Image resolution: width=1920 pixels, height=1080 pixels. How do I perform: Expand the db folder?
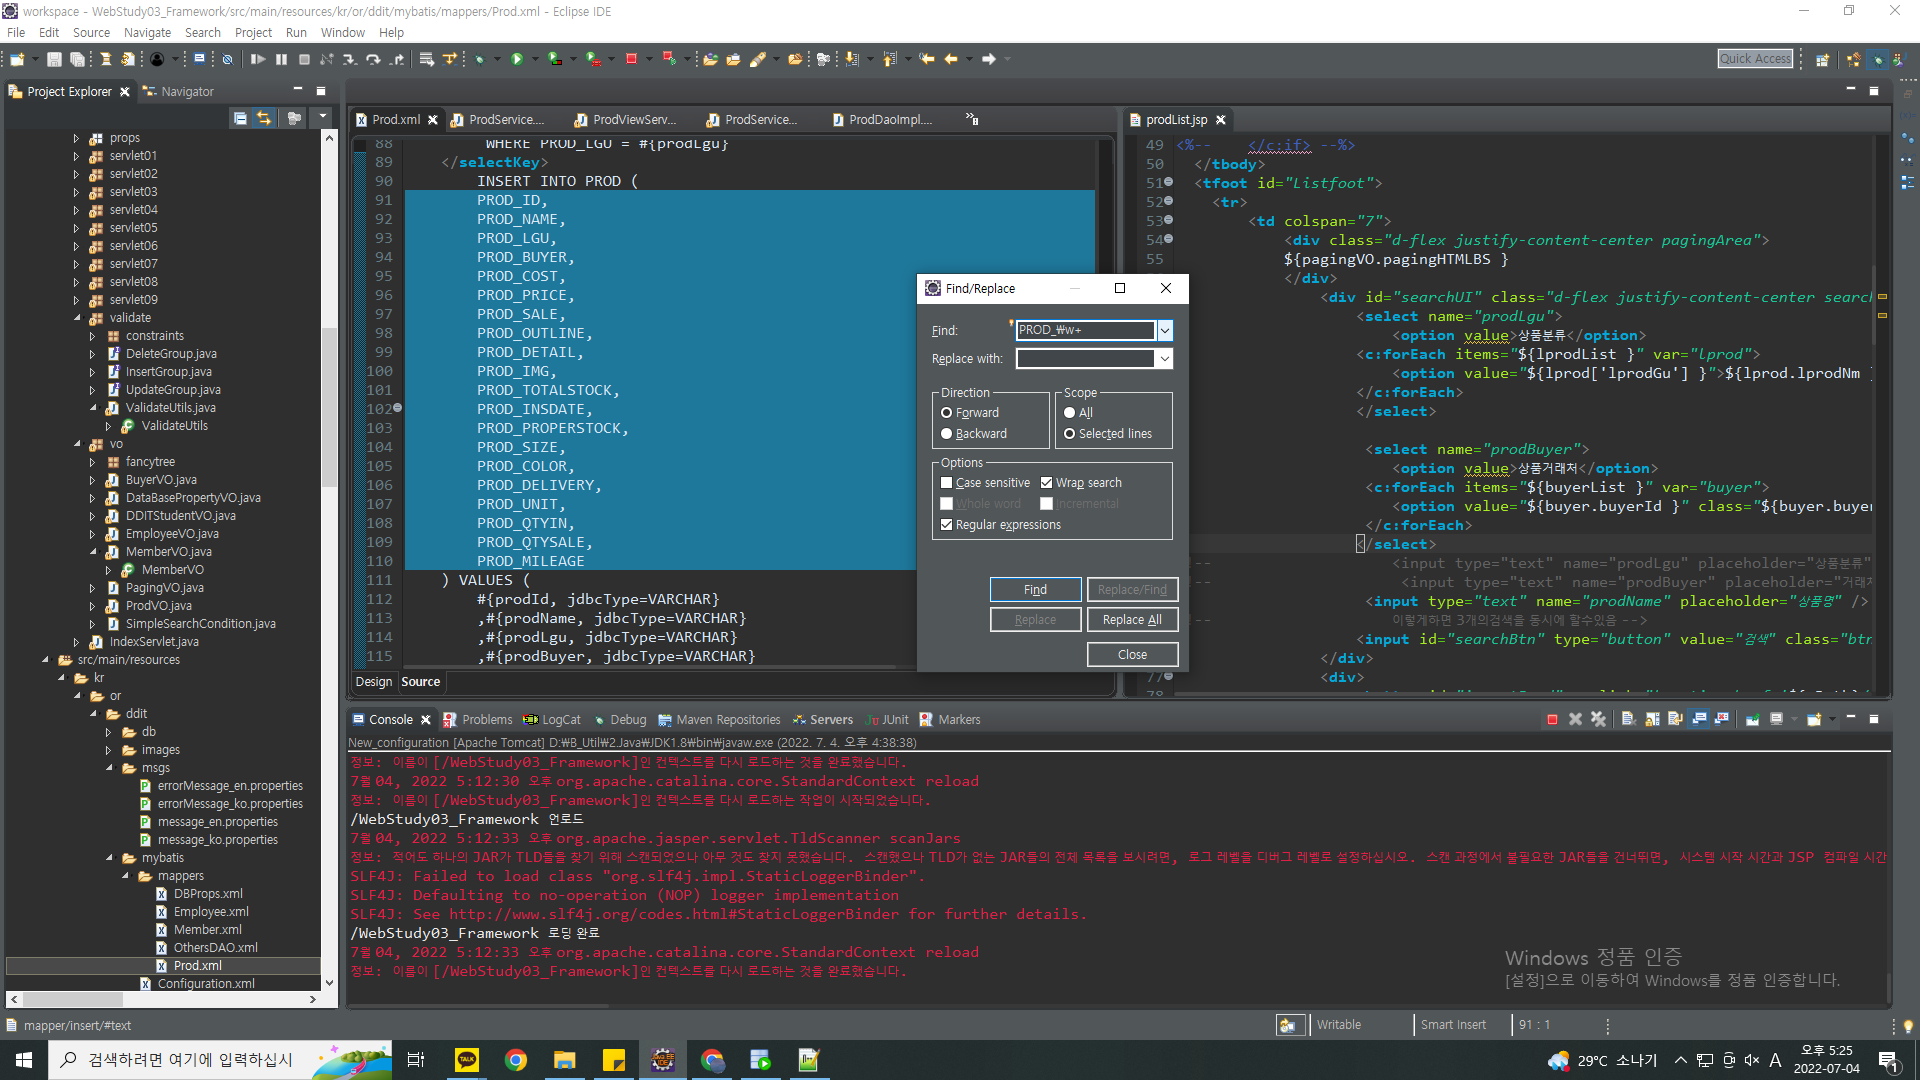tap(109, 732)
